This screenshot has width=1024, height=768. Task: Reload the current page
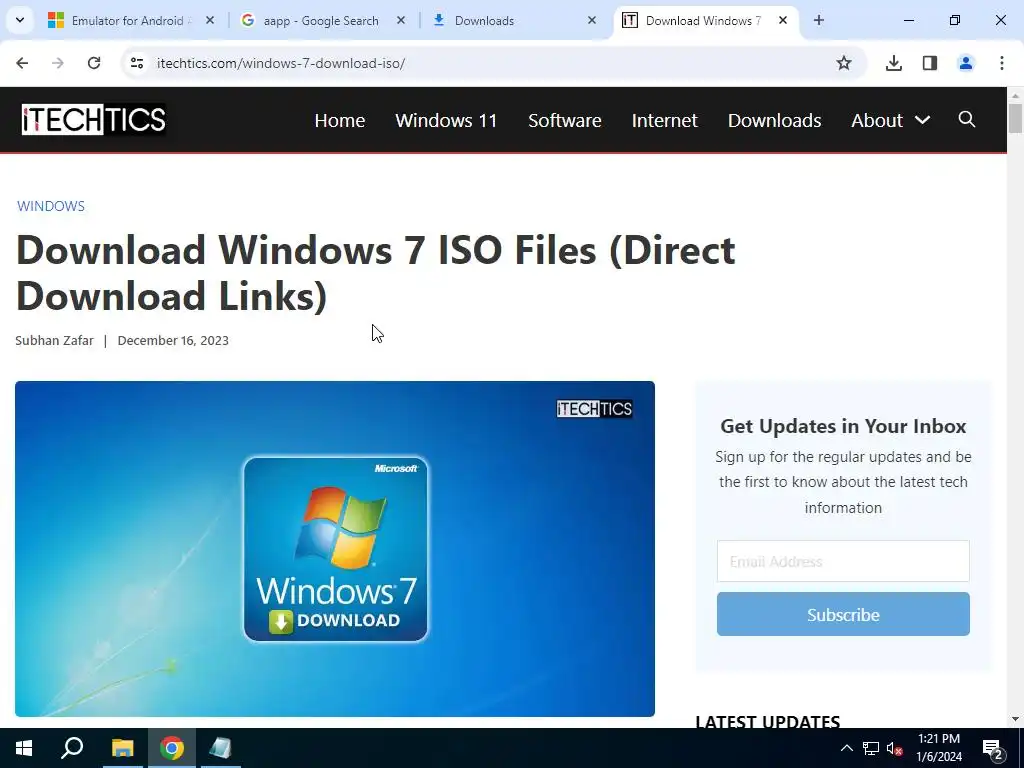pos(94,63)
